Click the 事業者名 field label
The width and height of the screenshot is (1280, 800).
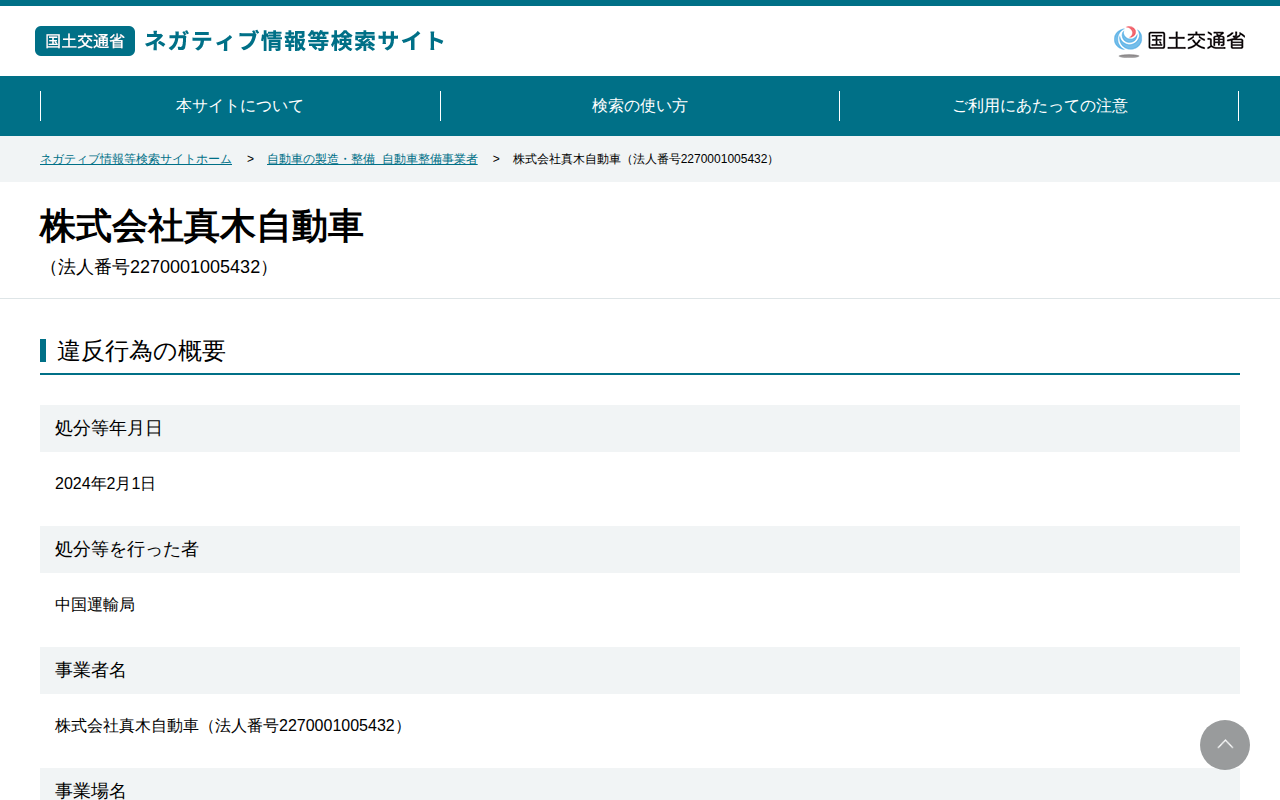click(x=91, y=670)
